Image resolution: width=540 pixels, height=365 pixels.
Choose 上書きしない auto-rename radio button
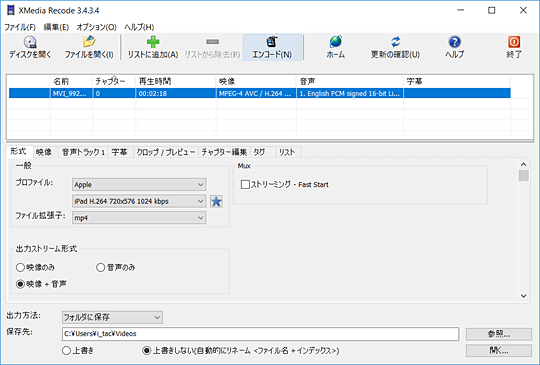pyautogui.click(x=147, y=351)
